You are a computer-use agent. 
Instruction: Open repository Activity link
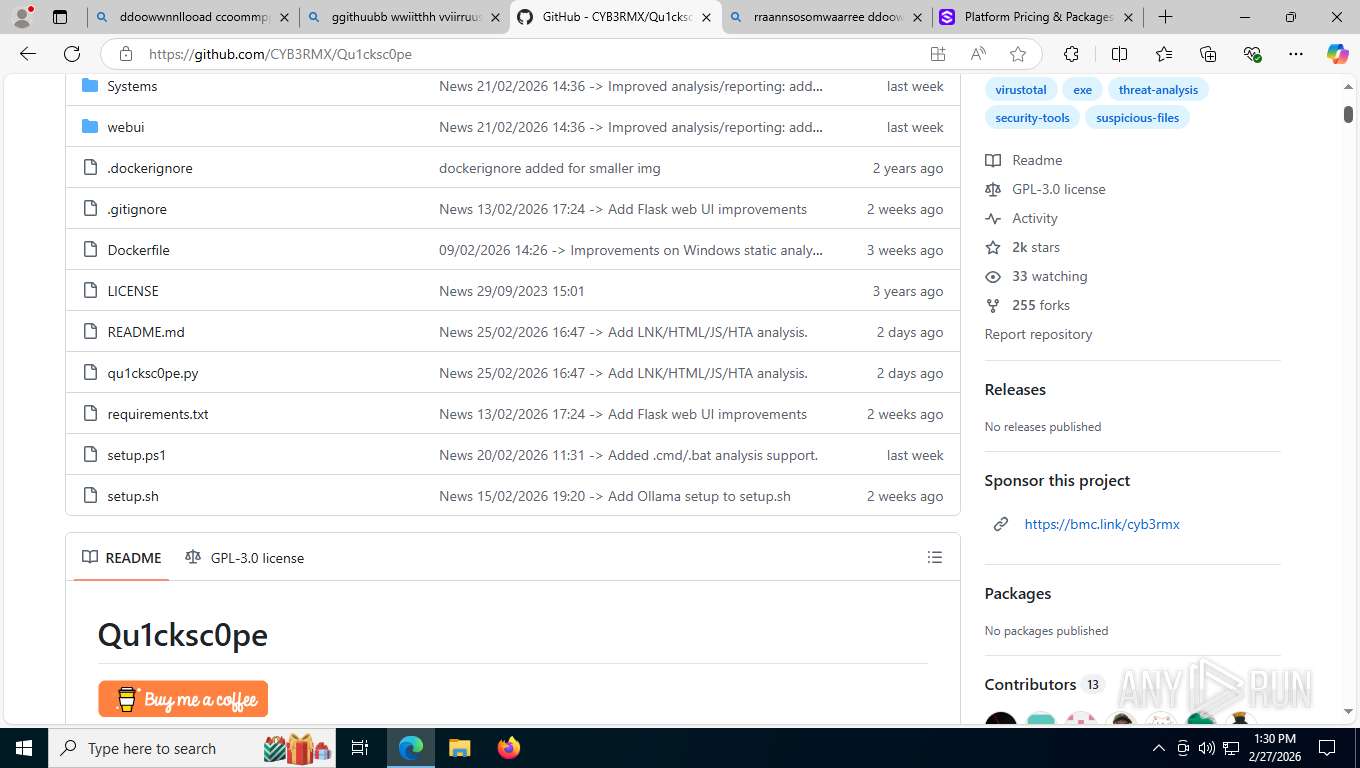click(x=1021, y=218)
